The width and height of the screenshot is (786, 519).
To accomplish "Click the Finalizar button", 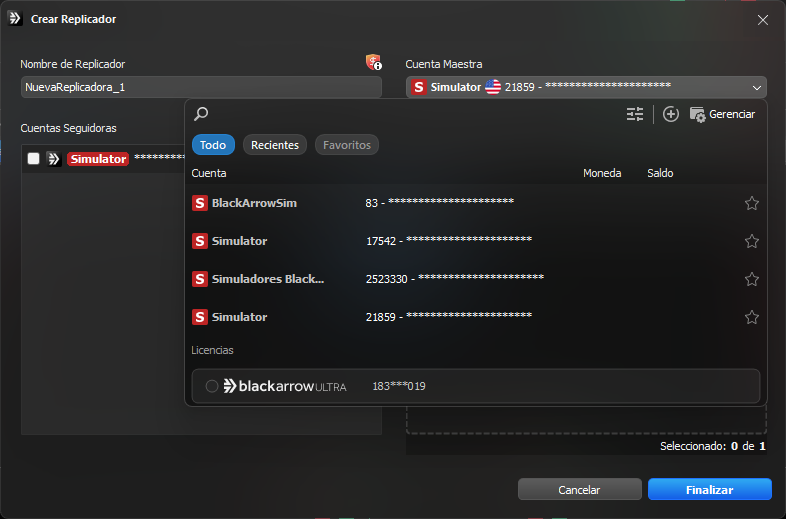I will tap(709, 489).
